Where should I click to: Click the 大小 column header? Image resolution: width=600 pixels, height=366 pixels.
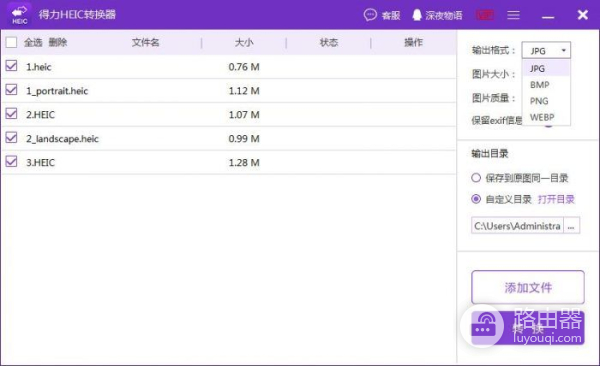coord(244,42)
